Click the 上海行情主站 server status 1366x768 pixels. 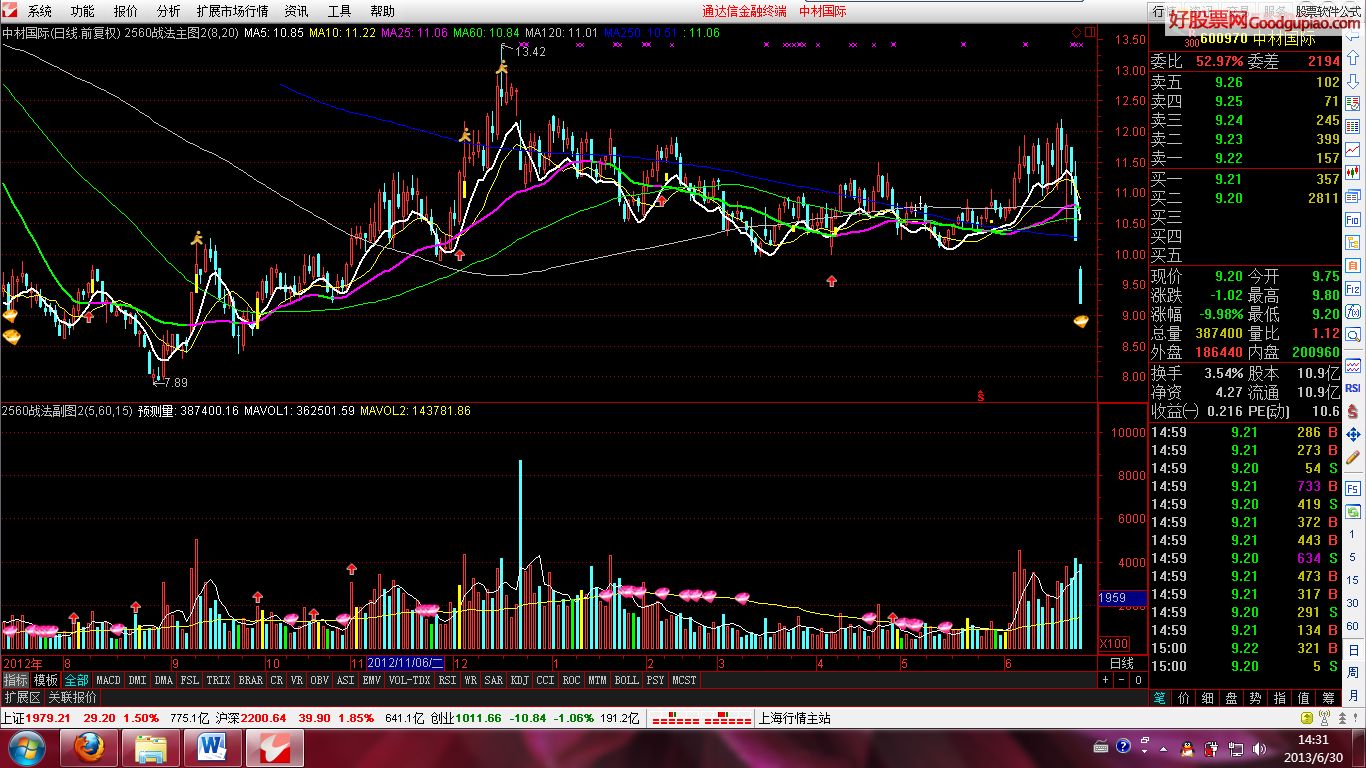click(x=795, y=718)
